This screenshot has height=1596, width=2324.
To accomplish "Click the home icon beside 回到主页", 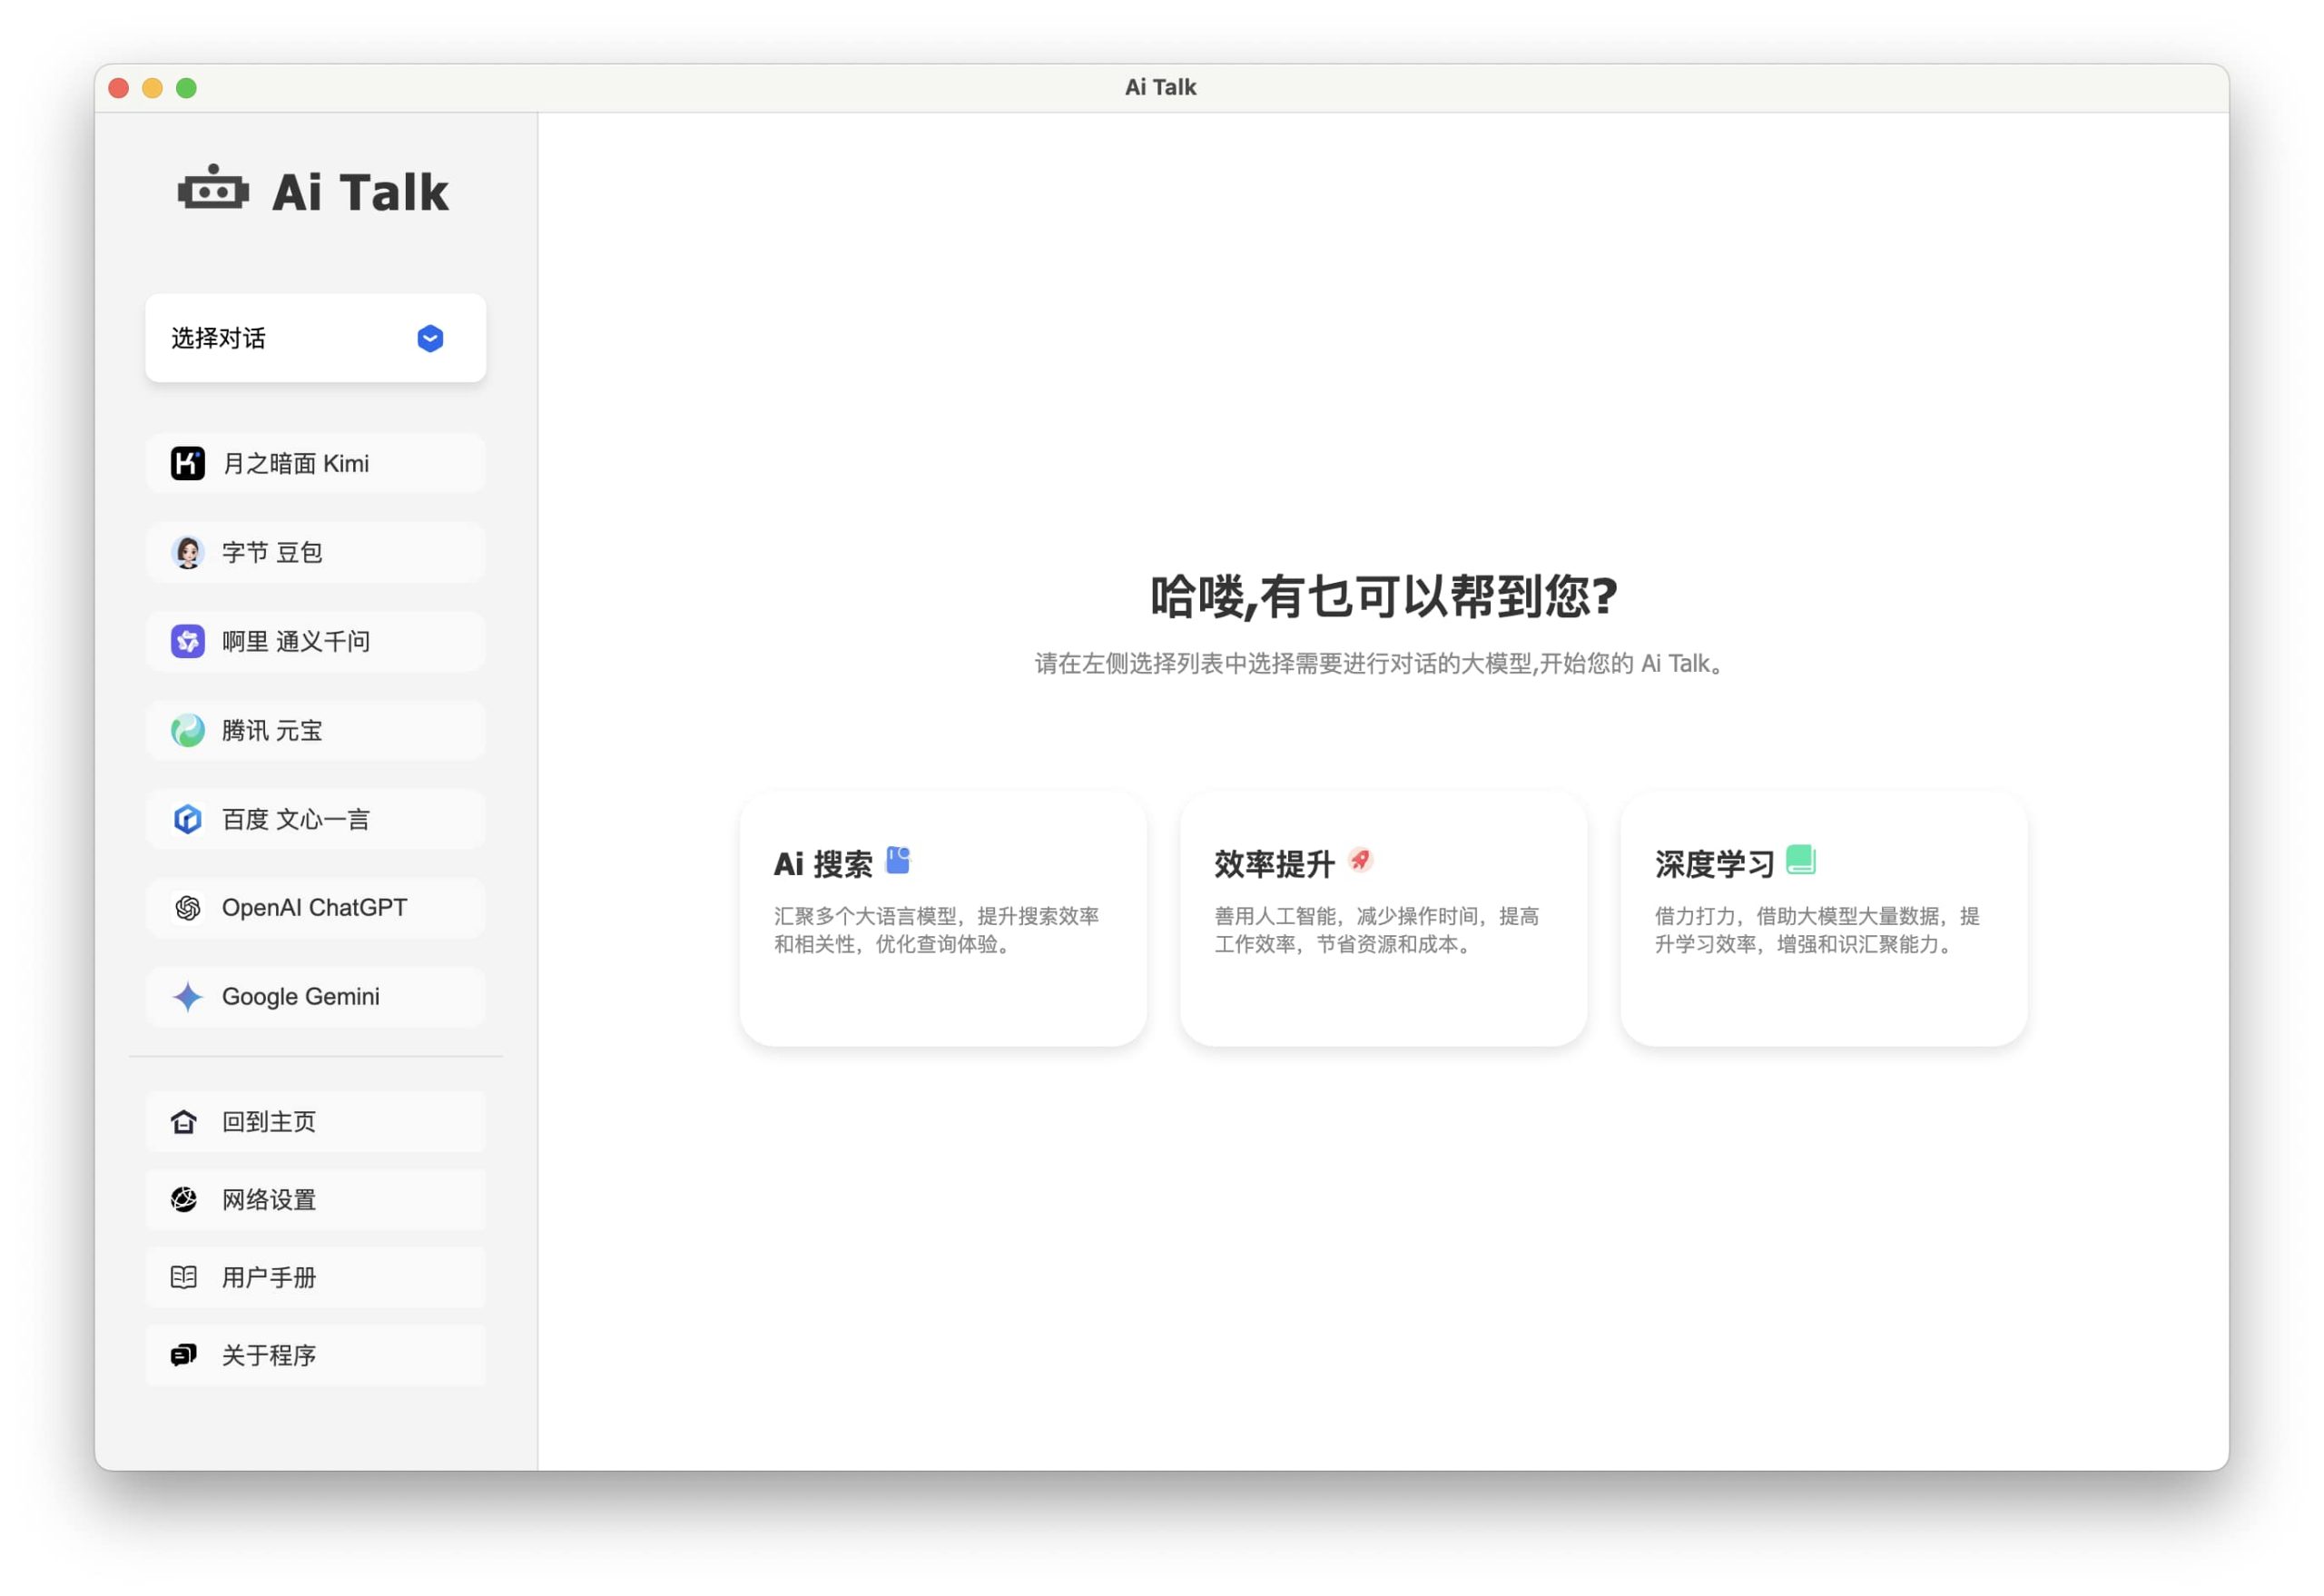I will tap(184, 1122).
